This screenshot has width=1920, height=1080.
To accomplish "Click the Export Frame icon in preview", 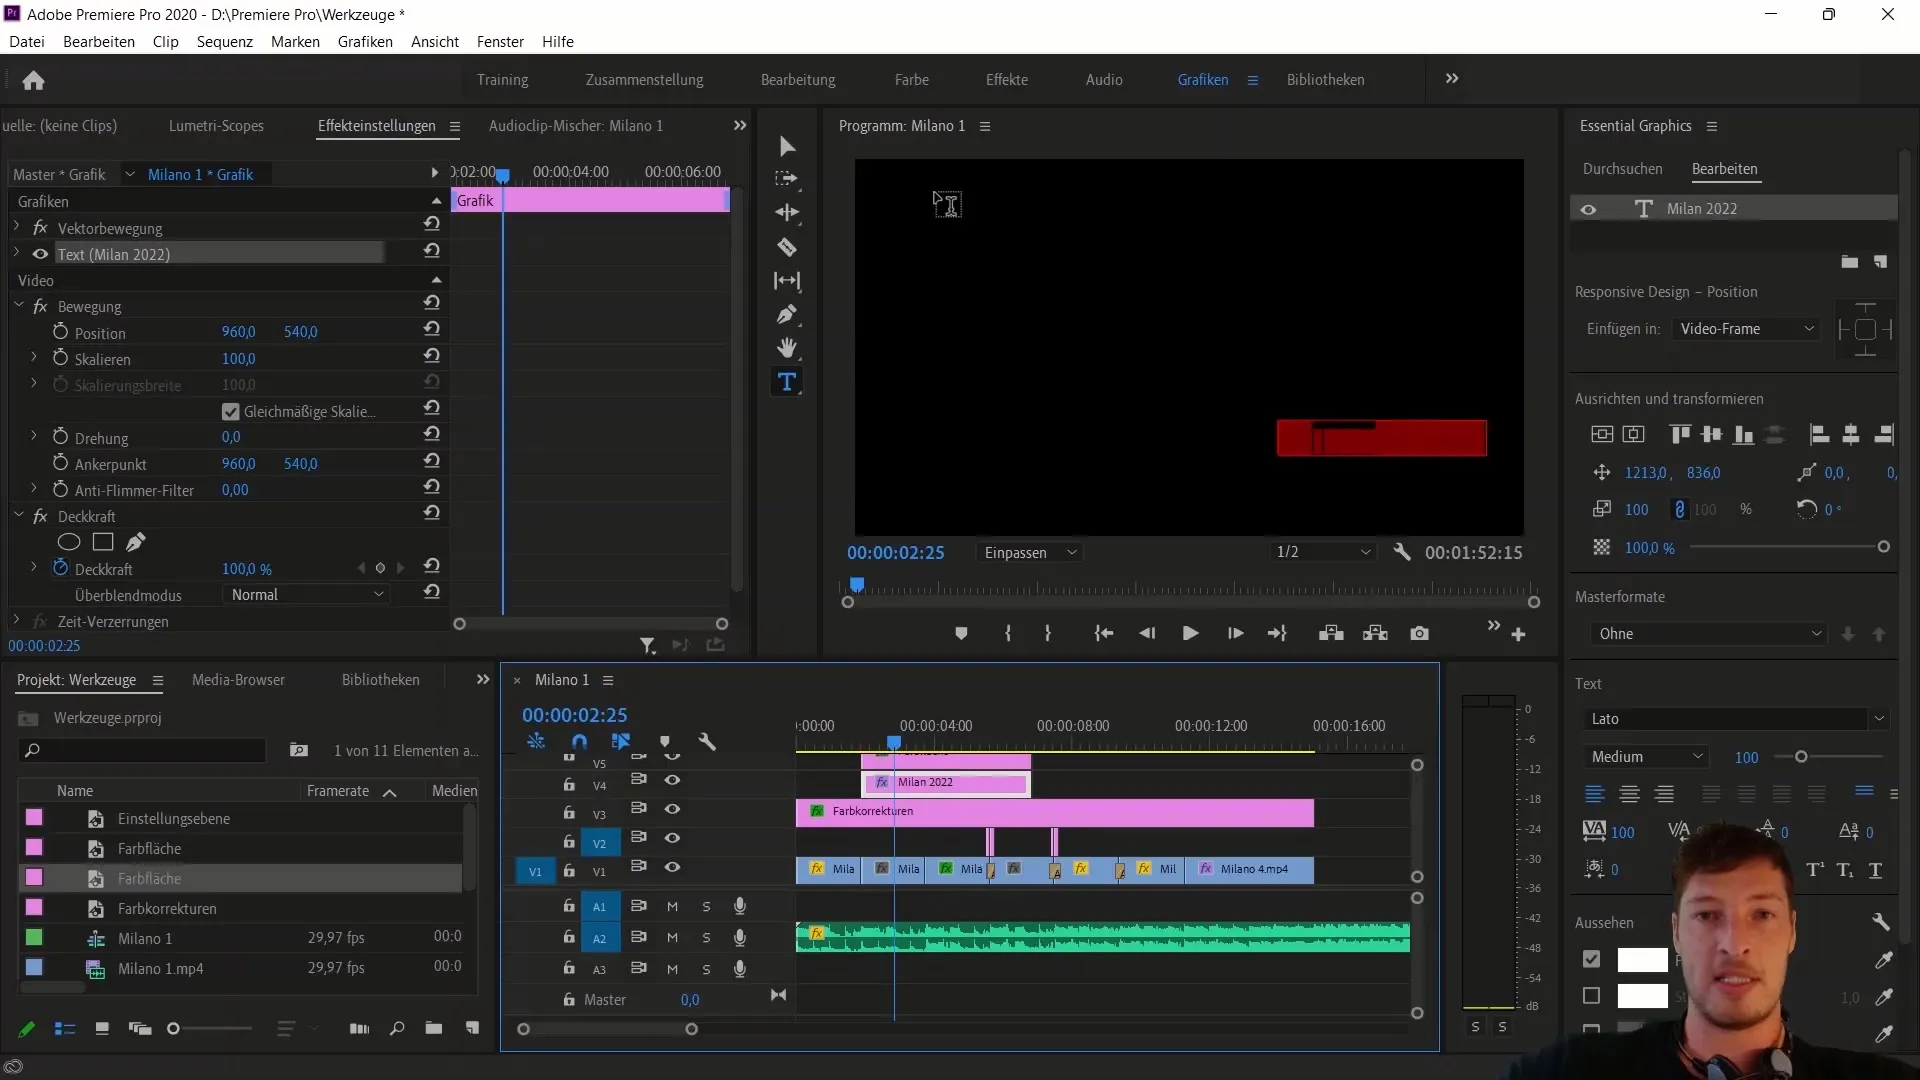I will pyautogui.click(x=1422, y=633).
